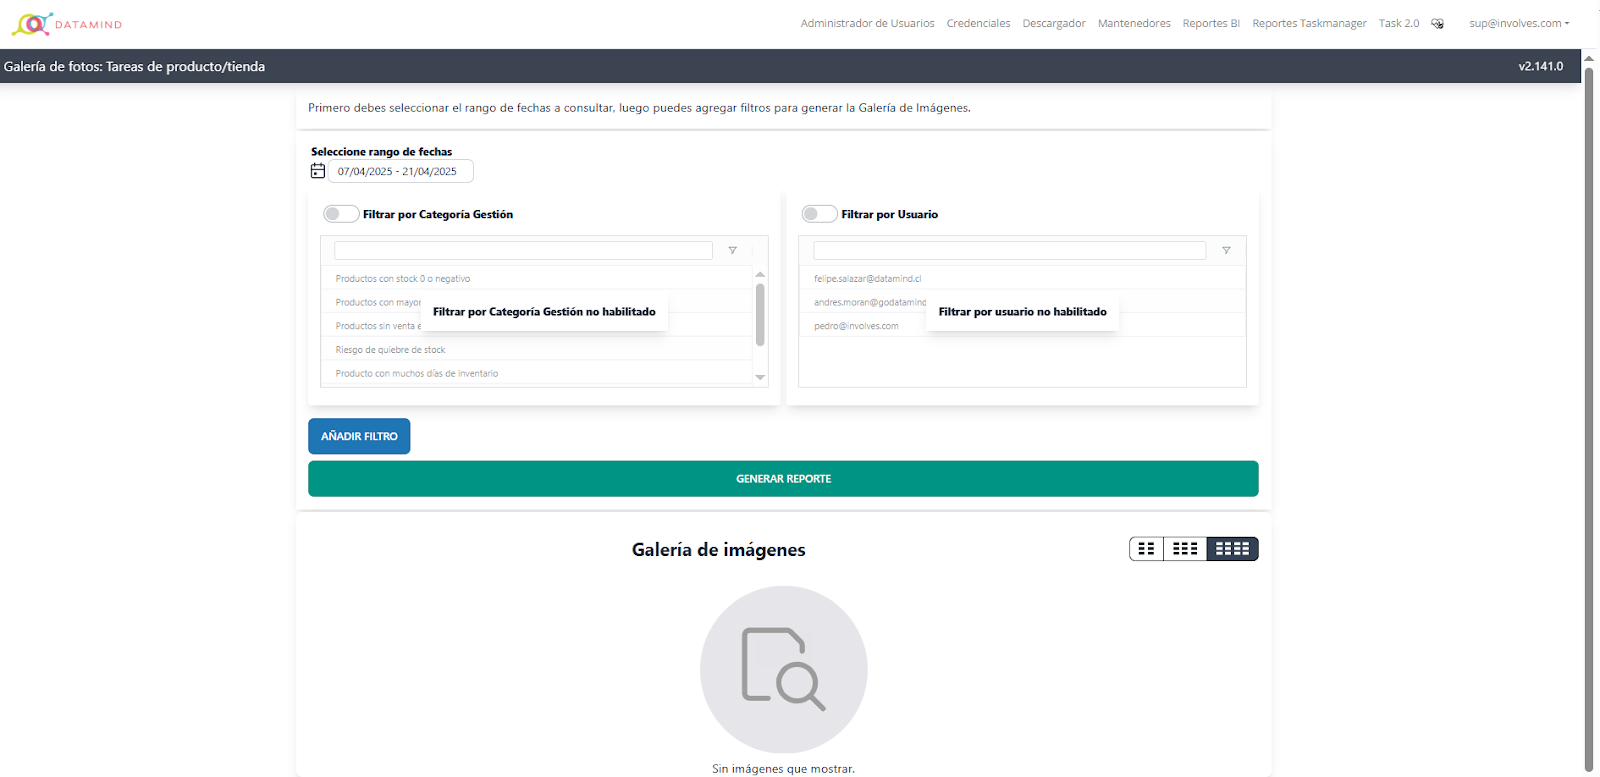Viewport: 1600px width, 777px height.
Task: Click the Datamind logo
Action: point(66,24)
